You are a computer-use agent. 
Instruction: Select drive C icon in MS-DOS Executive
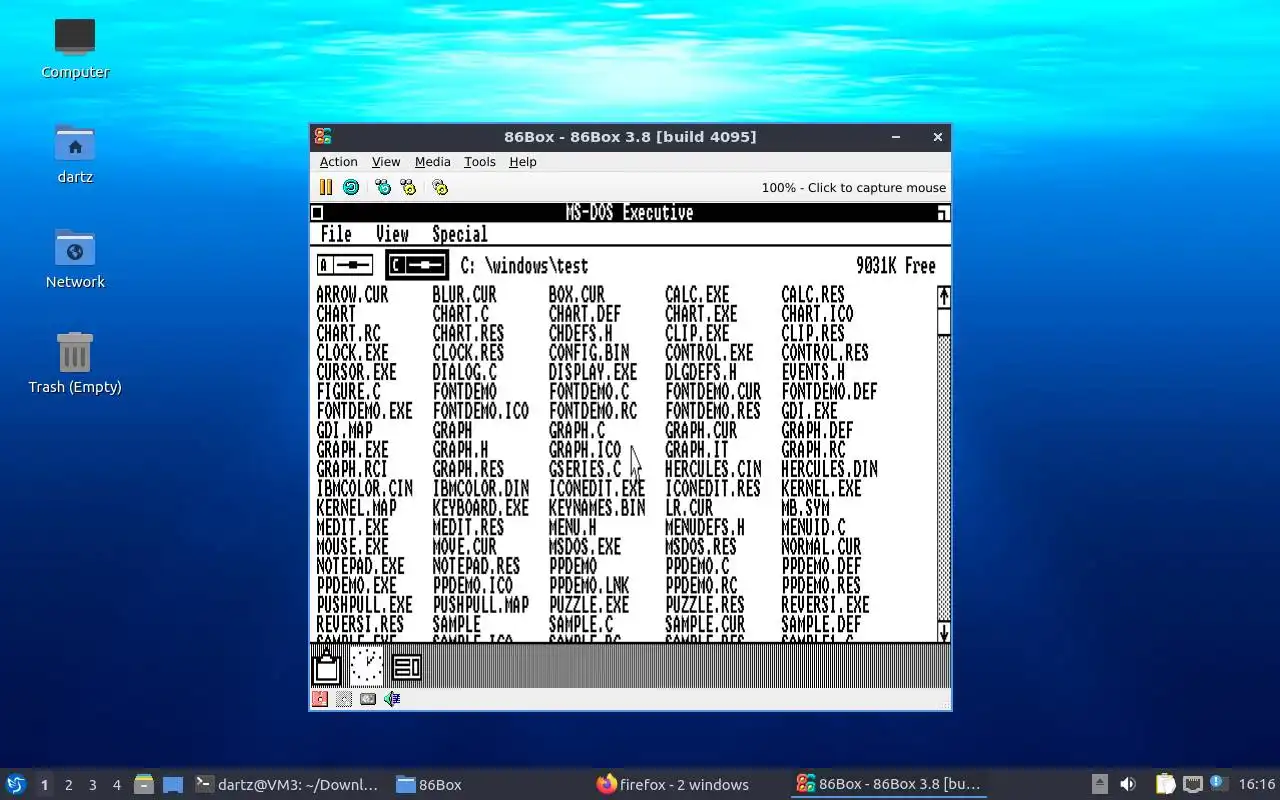417,265
